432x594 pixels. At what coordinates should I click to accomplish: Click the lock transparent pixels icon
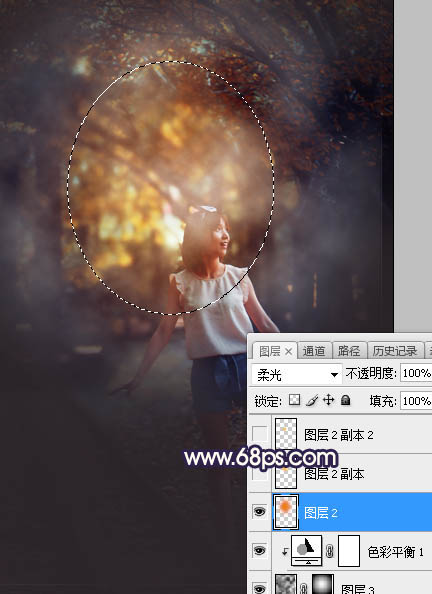294,400
